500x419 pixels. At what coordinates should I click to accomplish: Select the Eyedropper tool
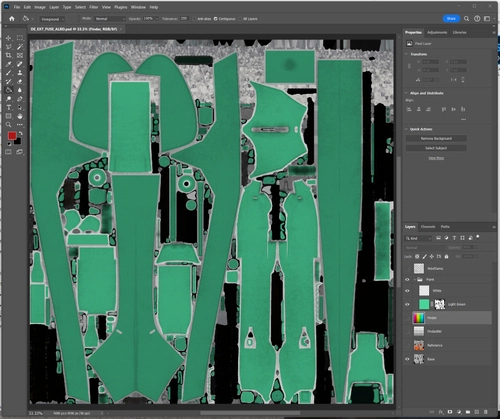pos(9,64)
